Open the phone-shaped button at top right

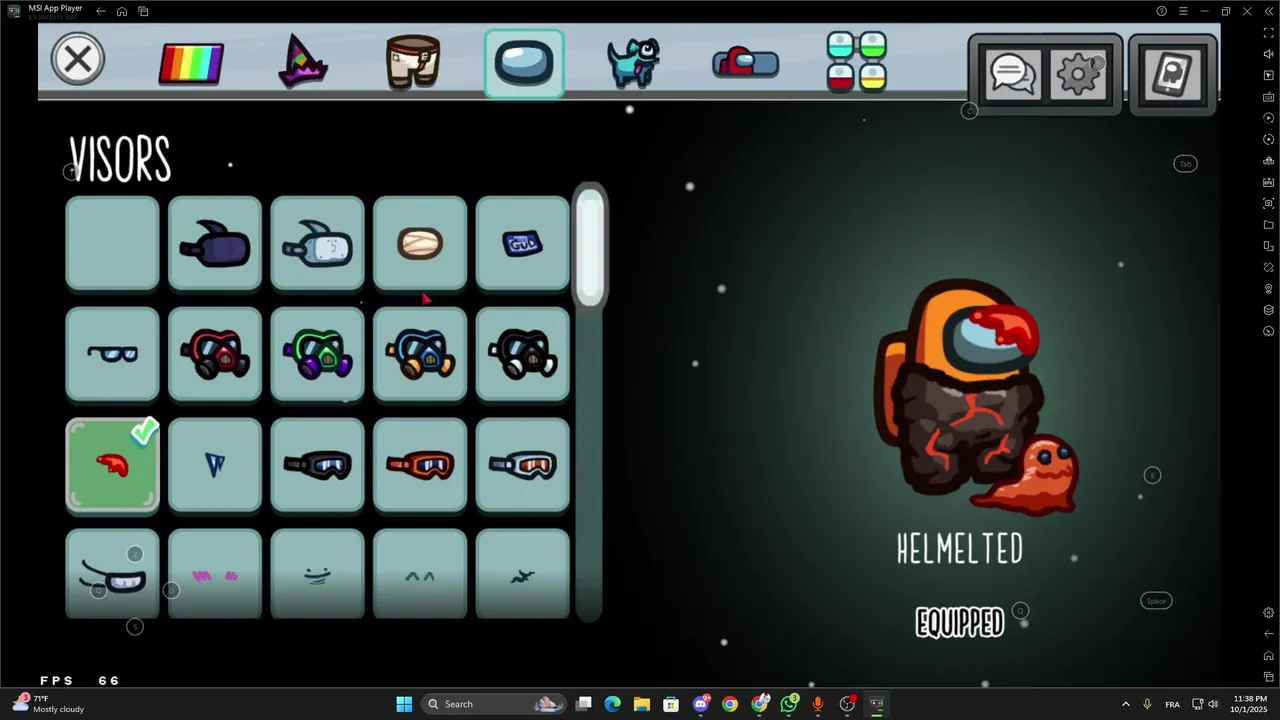(1173, 74)
